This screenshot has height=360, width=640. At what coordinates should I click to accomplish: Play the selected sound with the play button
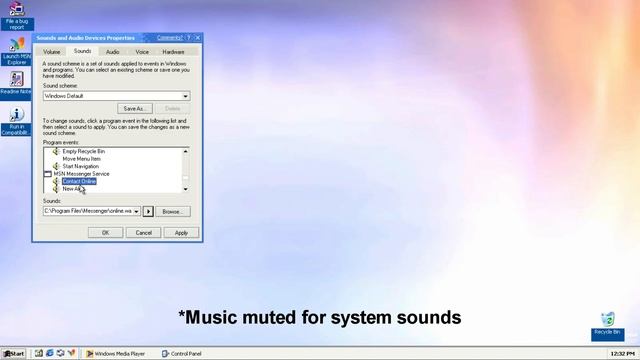[148, 211]
